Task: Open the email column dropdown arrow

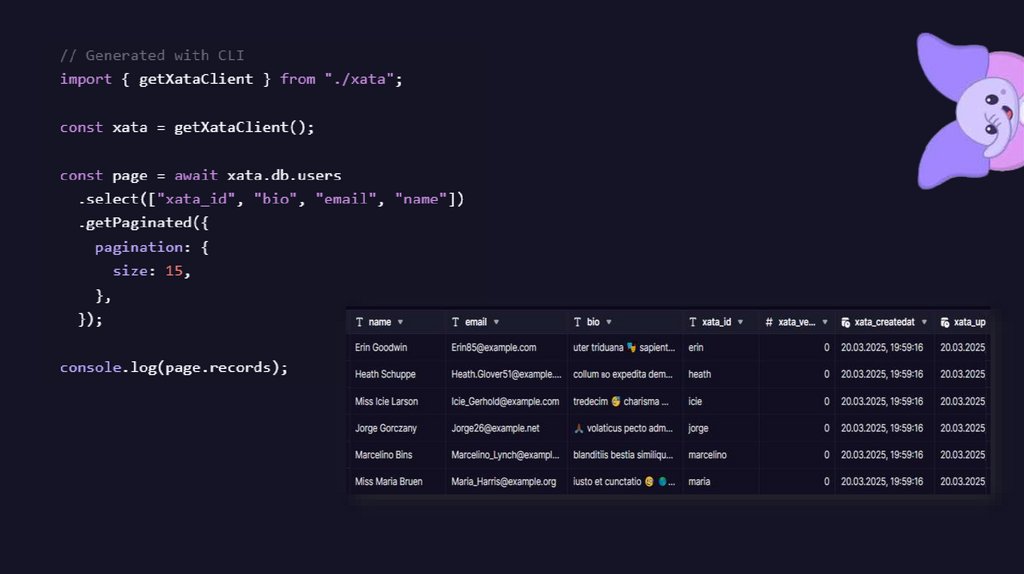Action: pyautogui.click(x=496, y=322)
